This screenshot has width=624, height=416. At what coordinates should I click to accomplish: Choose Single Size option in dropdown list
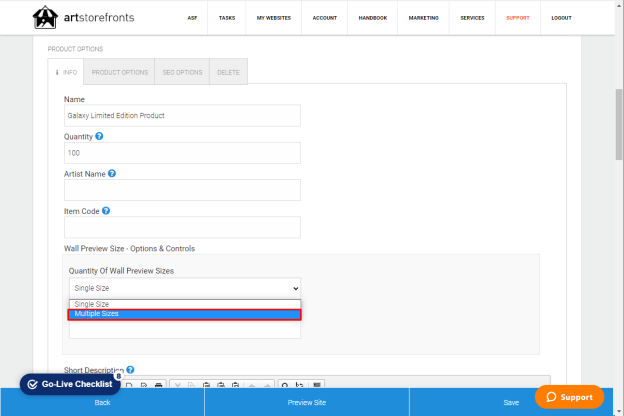[x=185, y=304]
